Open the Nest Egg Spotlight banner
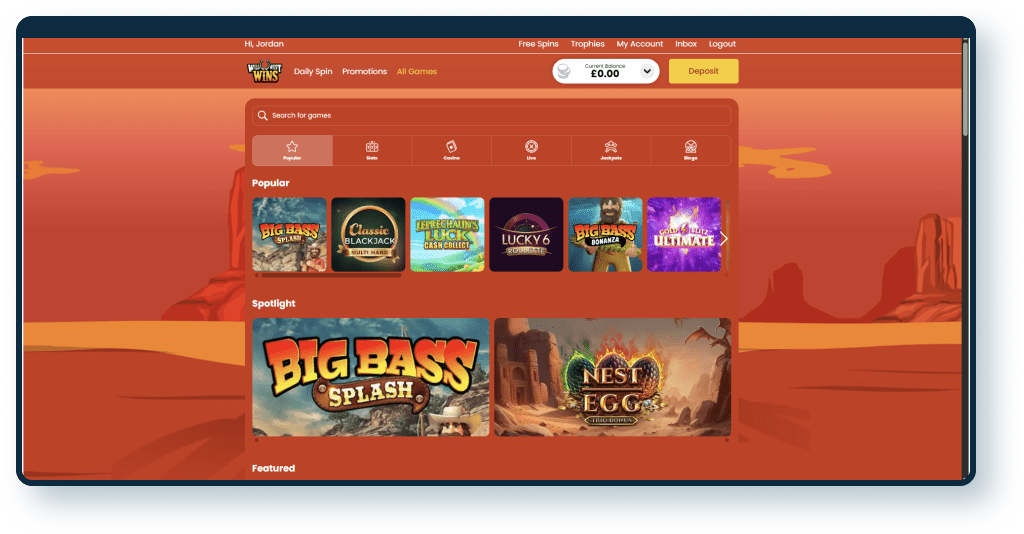 point(613,377)
